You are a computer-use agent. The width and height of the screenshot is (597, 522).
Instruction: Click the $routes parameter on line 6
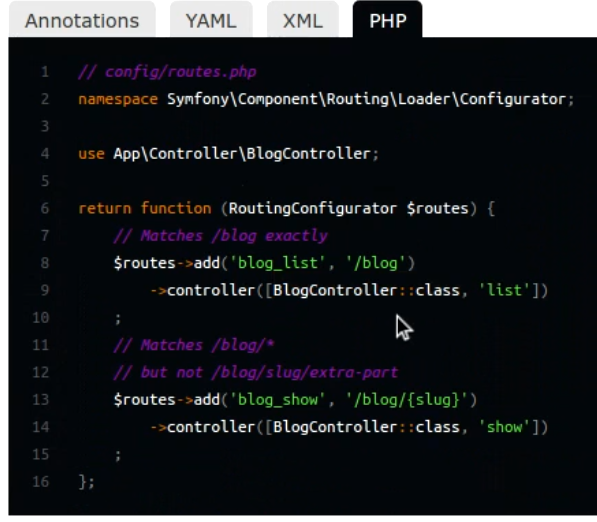click(x=437, y=209)
